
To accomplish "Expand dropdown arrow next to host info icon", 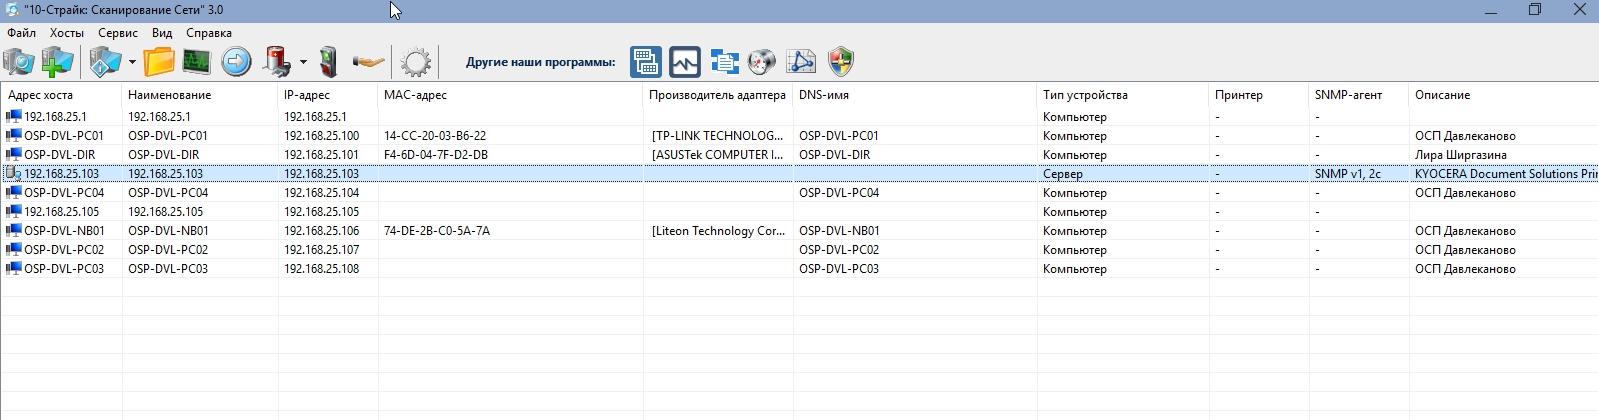I will point(132,63).
